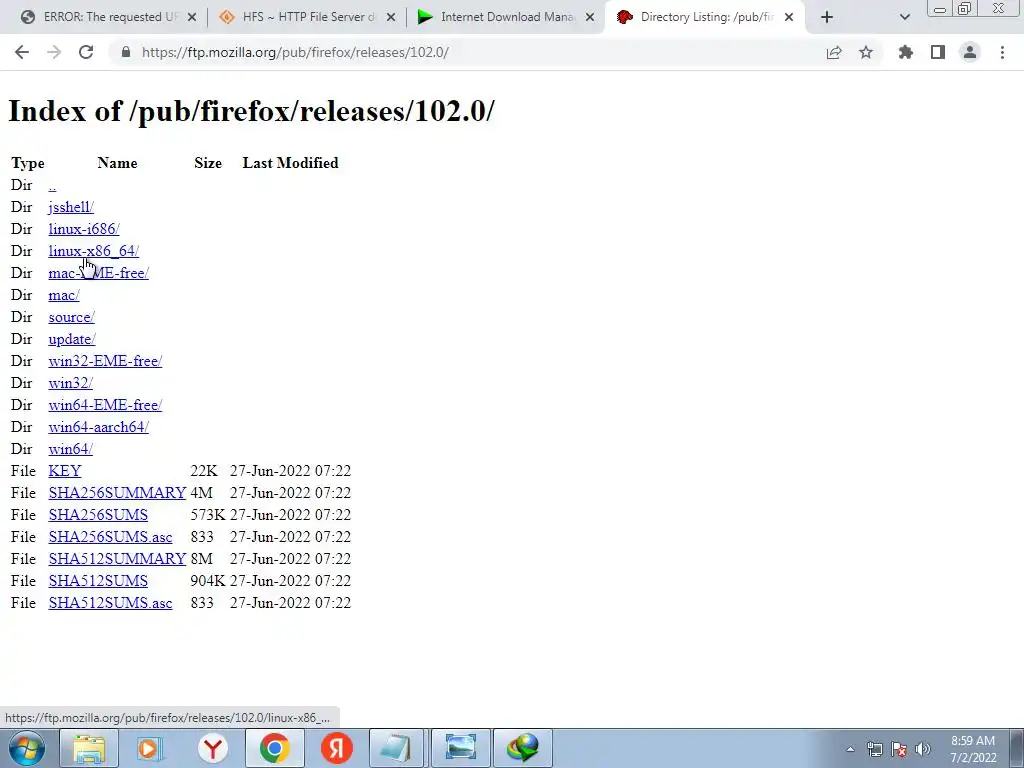Open Chrome's three-dot menu
This screenshot has width=1024, height=768.
1002,52
